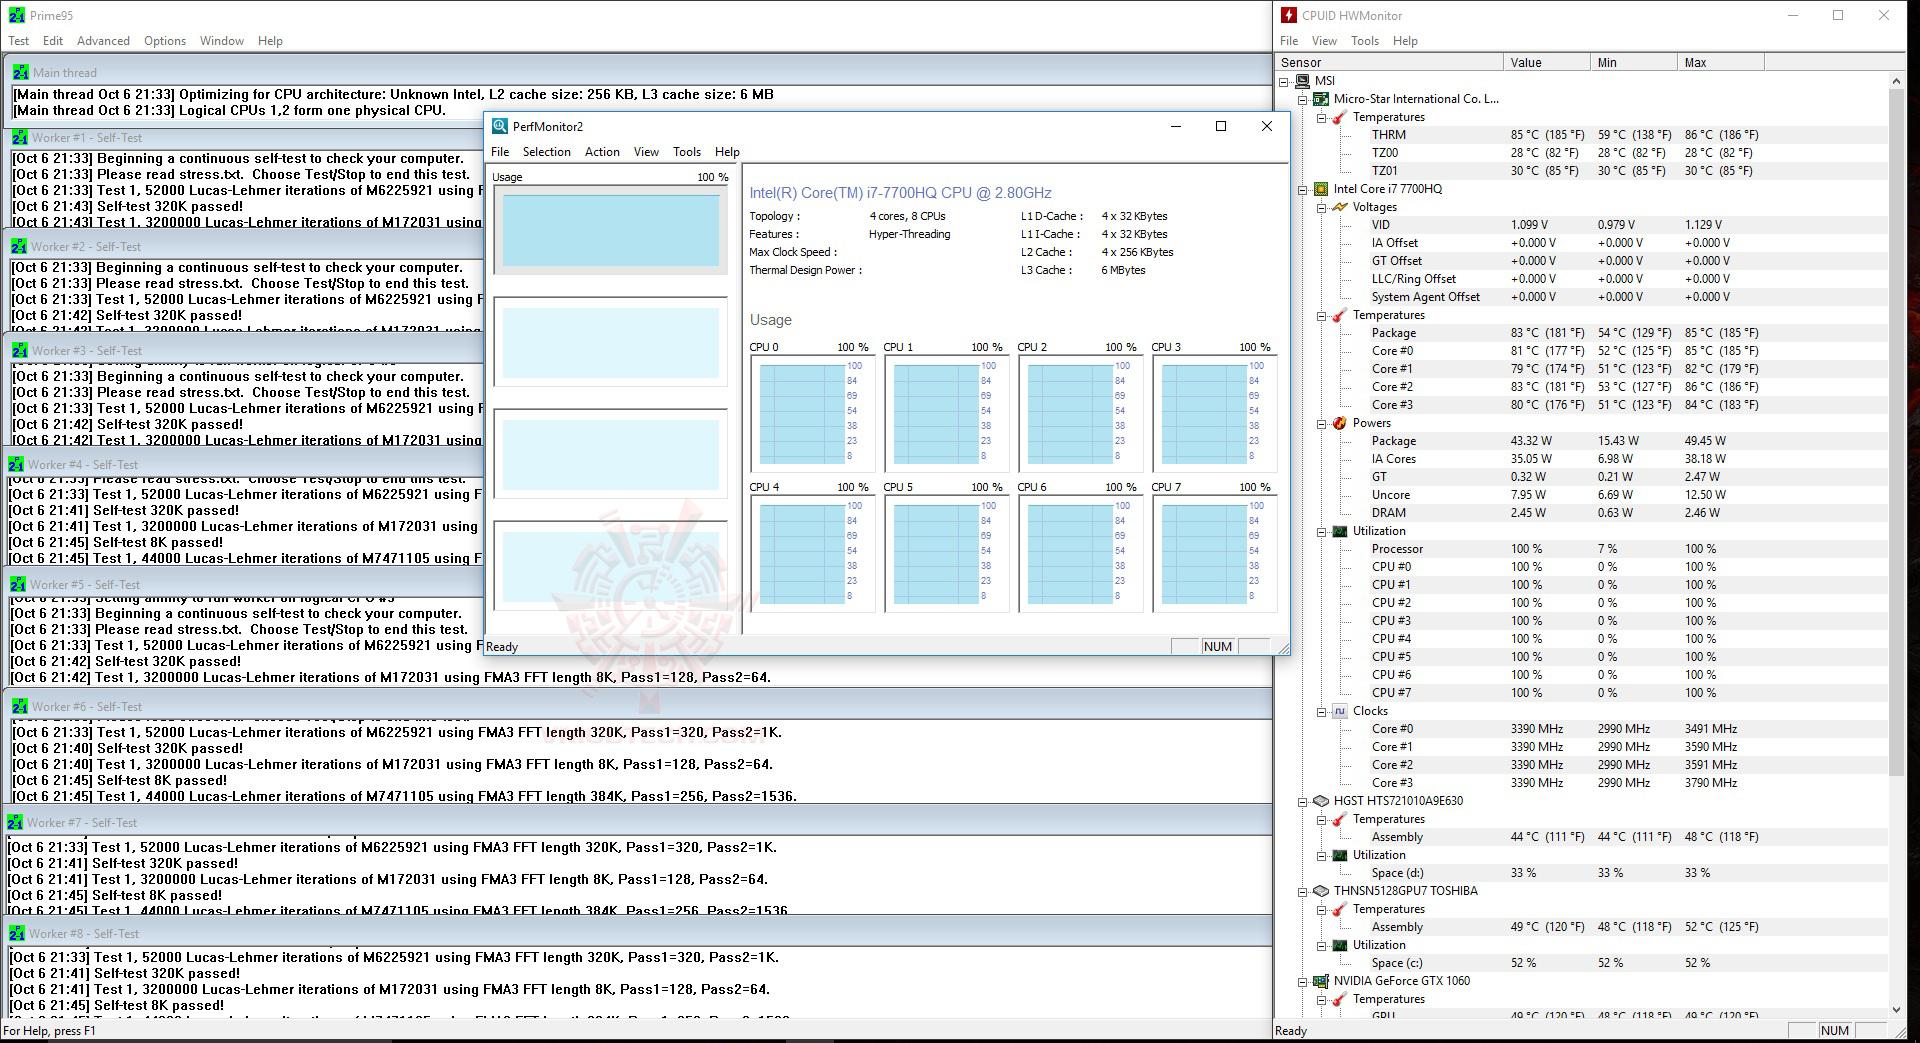Open the Action menu in PerfMonitor2
1920x1043 pixels.
pos(602,151)
